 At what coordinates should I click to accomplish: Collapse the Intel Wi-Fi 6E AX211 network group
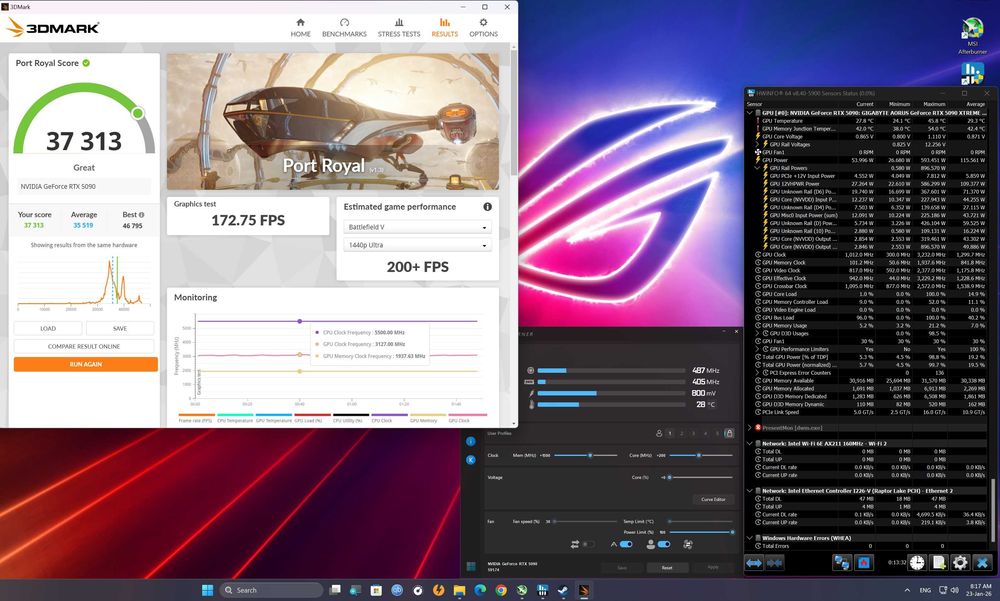[749, 443]
